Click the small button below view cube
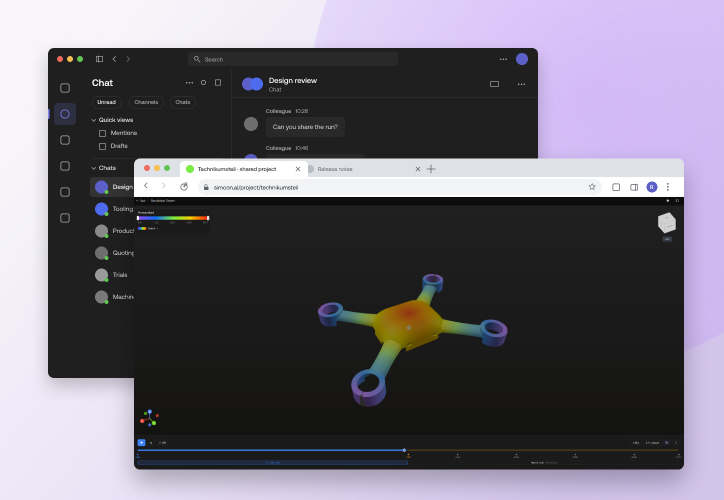724x500 pixels. (667, 239)
